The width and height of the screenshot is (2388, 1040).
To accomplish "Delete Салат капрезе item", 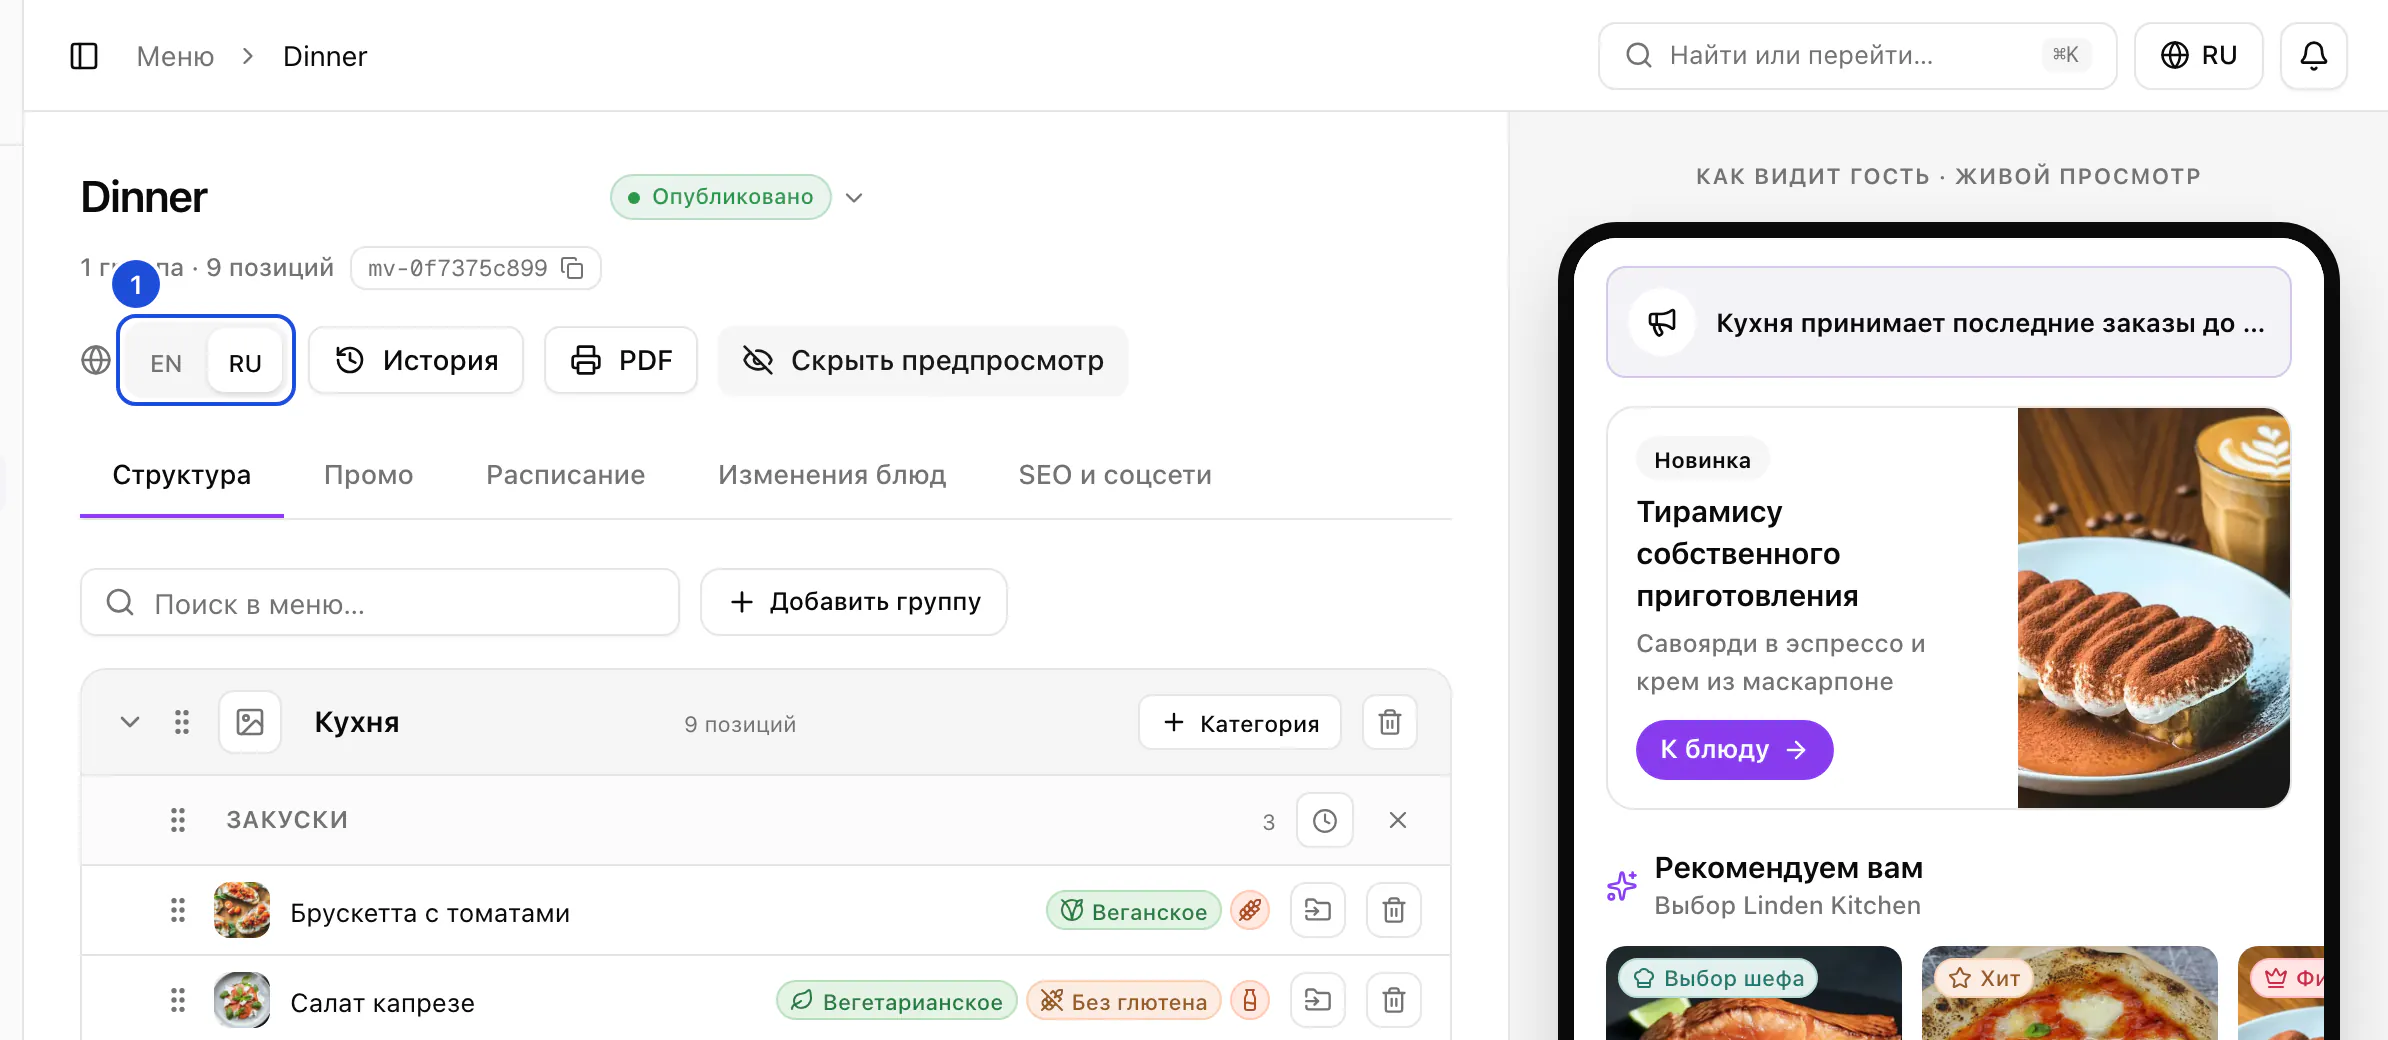I will click(x=1394, y=1000).
